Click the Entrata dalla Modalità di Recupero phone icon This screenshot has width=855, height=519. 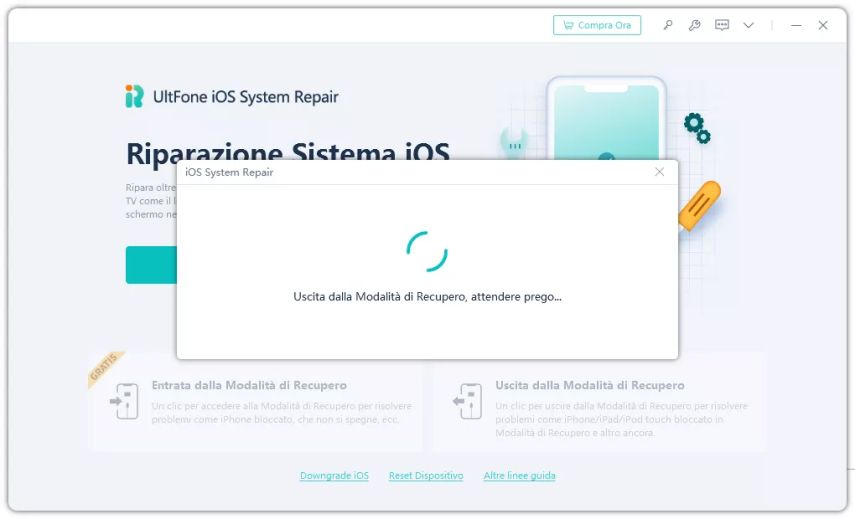pos(124,401)
